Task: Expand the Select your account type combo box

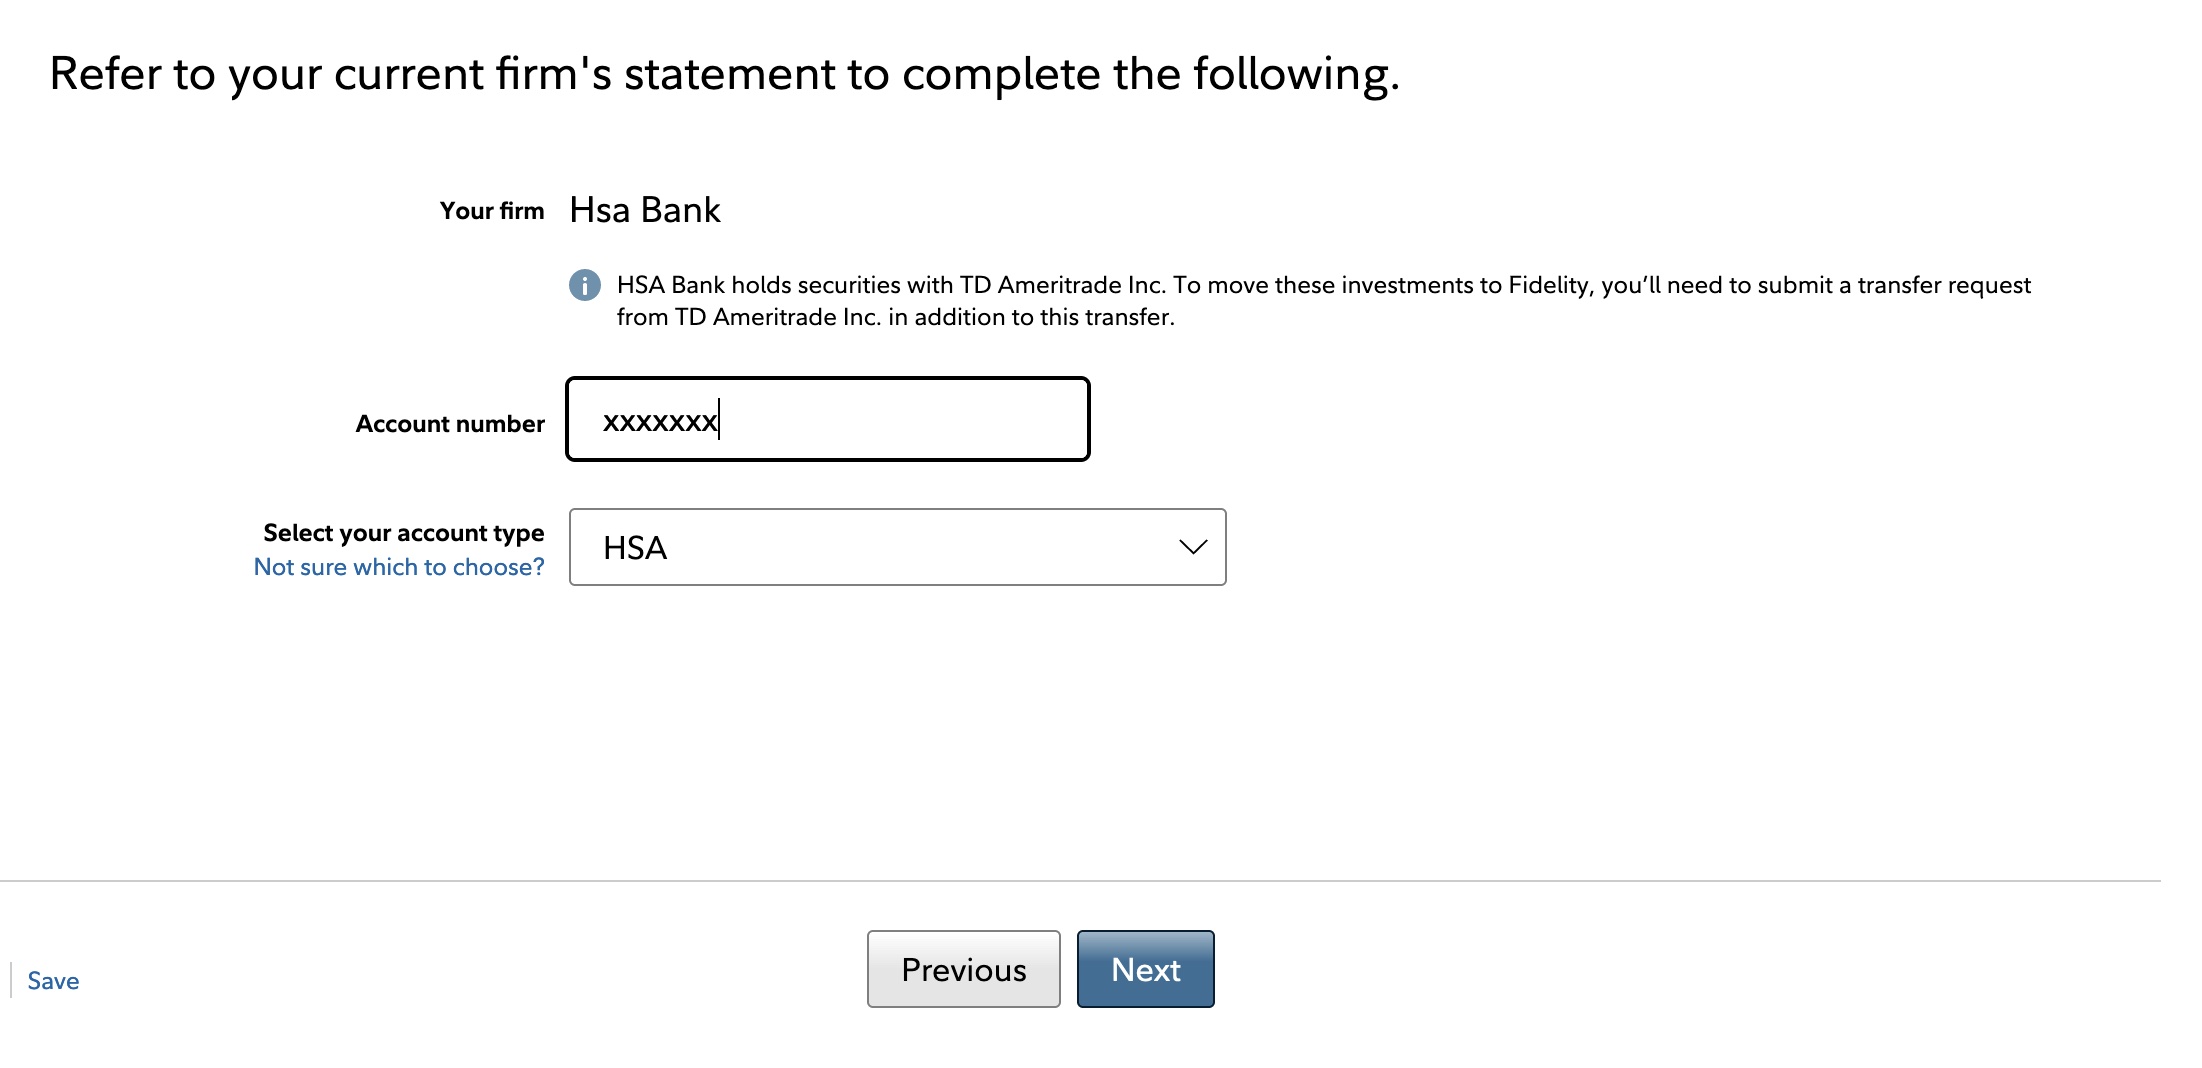Action: point(897,547)
